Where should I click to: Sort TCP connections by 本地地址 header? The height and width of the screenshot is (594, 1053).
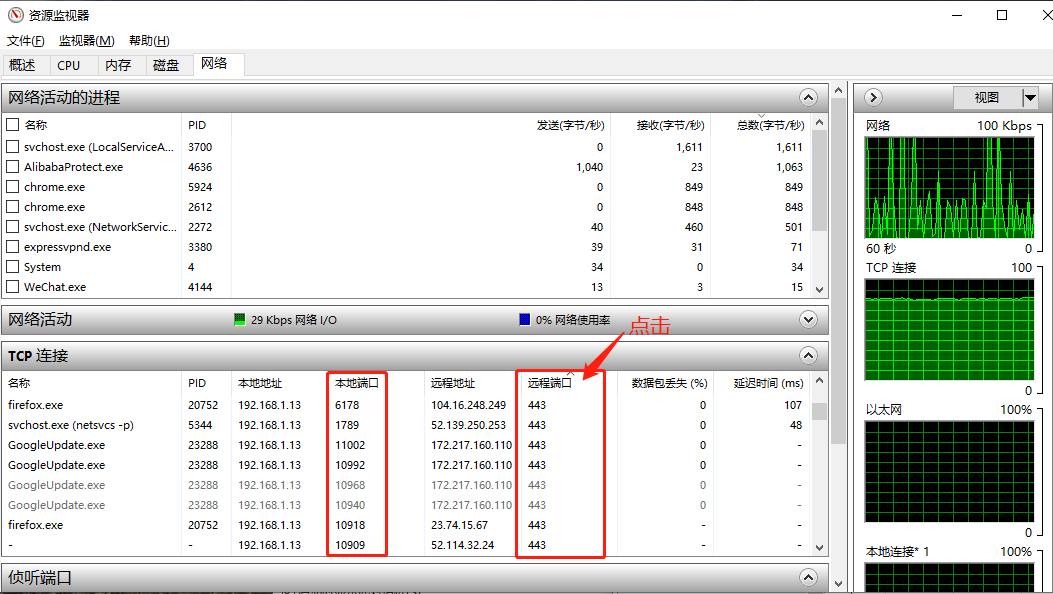pos(260,383)
